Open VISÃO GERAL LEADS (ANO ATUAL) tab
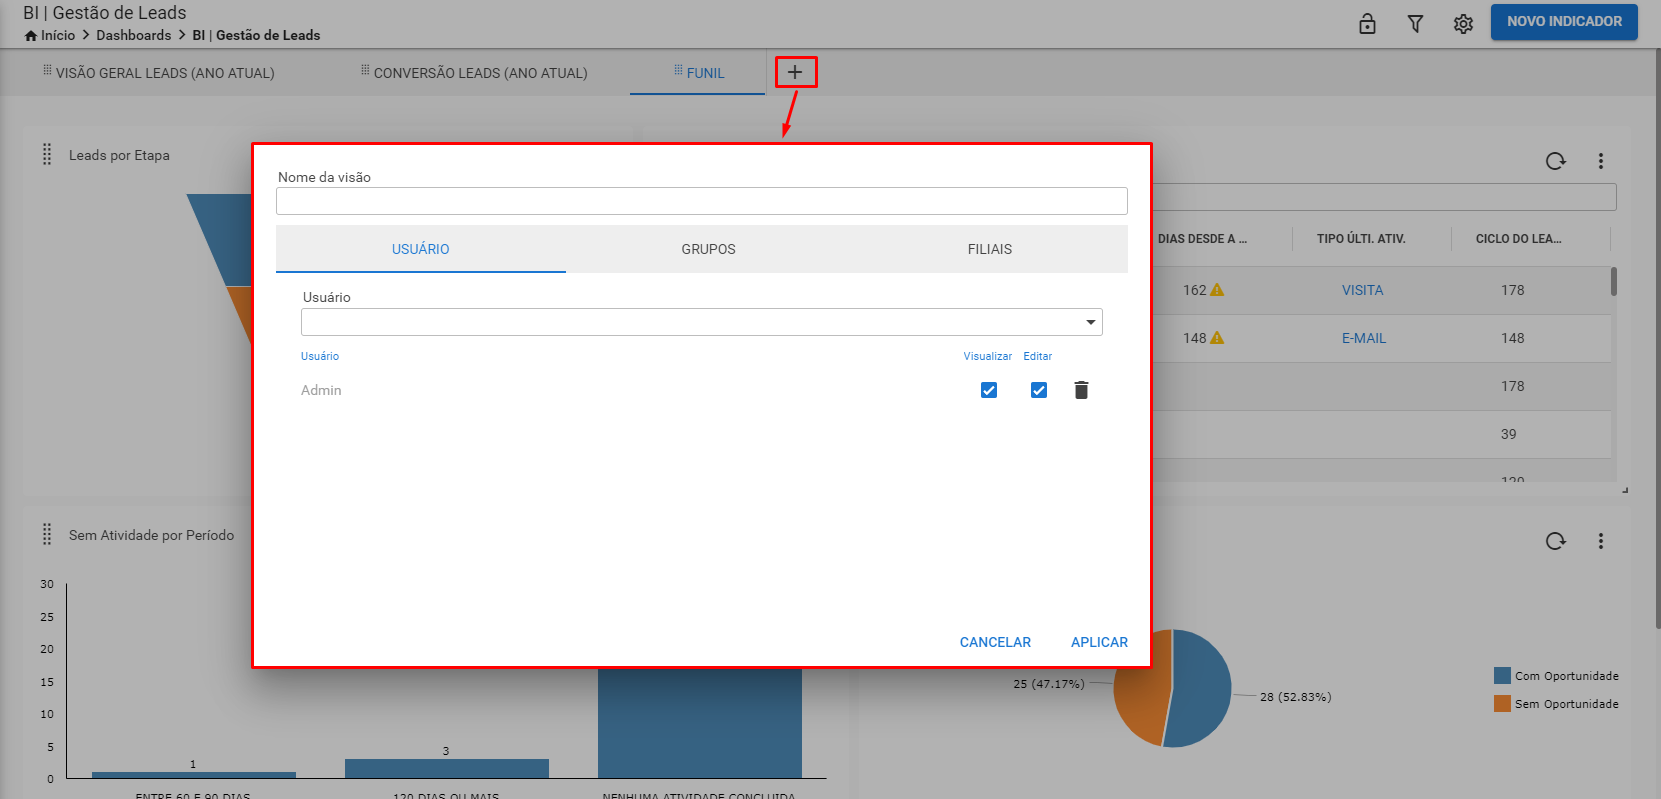The image size is (1661, 799). click(x=165, y=73)
